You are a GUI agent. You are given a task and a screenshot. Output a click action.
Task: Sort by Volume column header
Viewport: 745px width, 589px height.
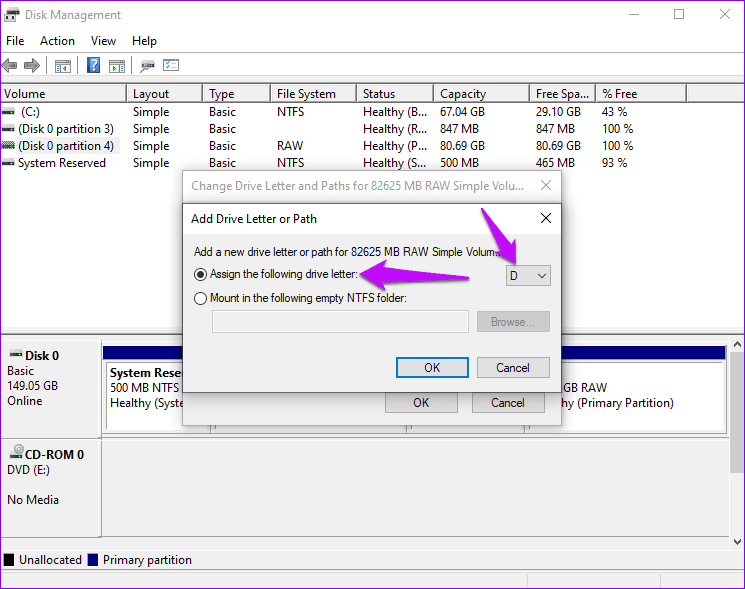click(x=63, y=94)
